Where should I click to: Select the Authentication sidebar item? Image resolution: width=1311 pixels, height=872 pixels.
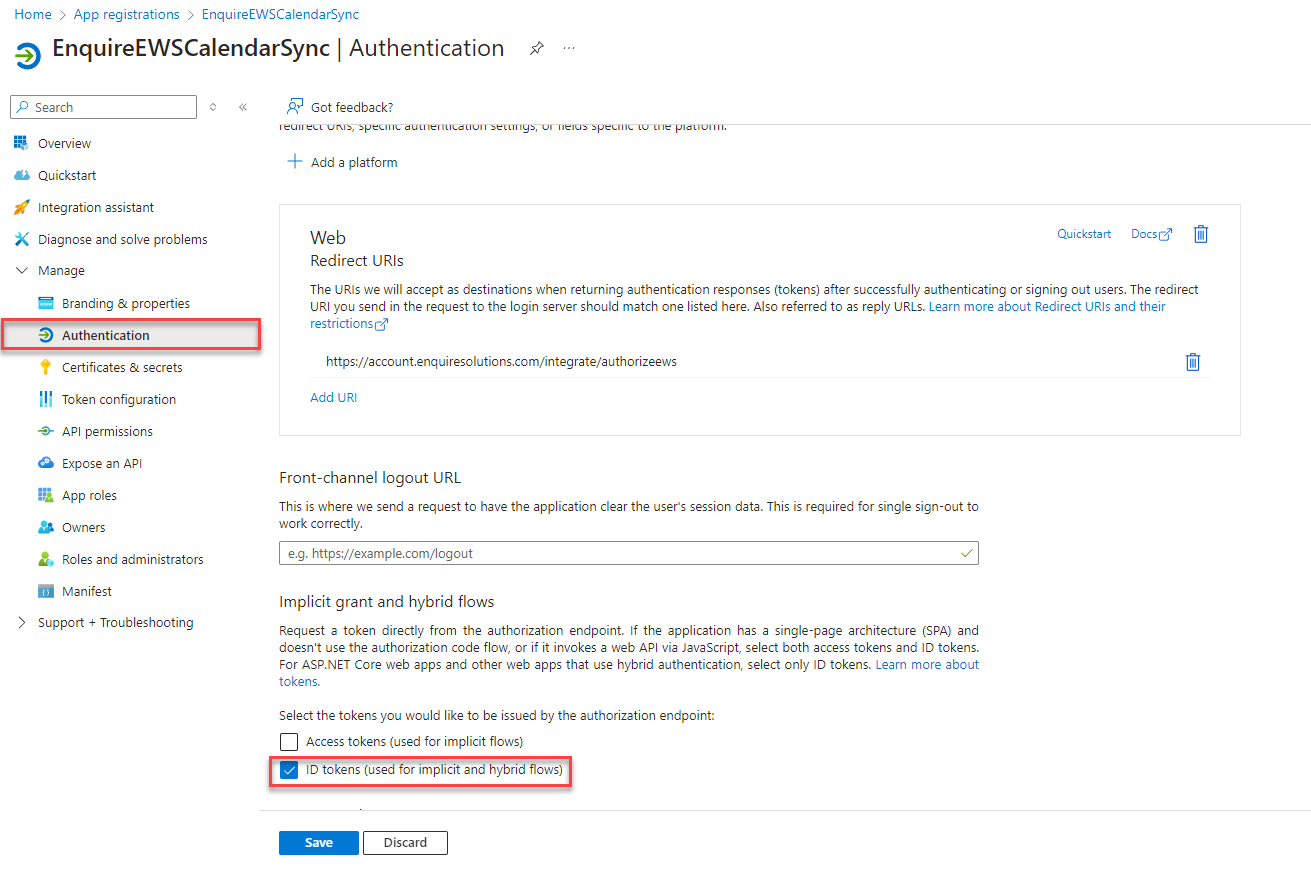click(x=132, y=335)
